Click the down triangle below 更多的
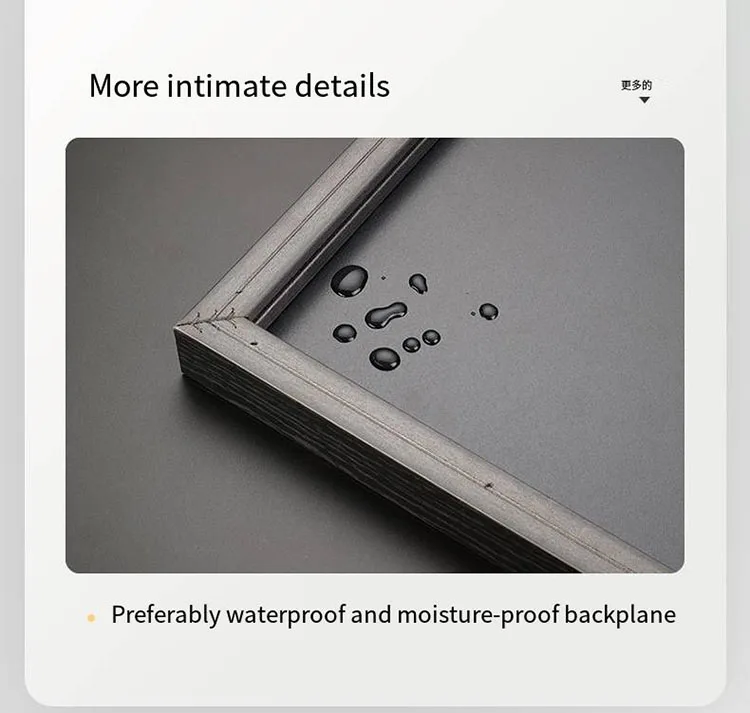 click(644, 100)
